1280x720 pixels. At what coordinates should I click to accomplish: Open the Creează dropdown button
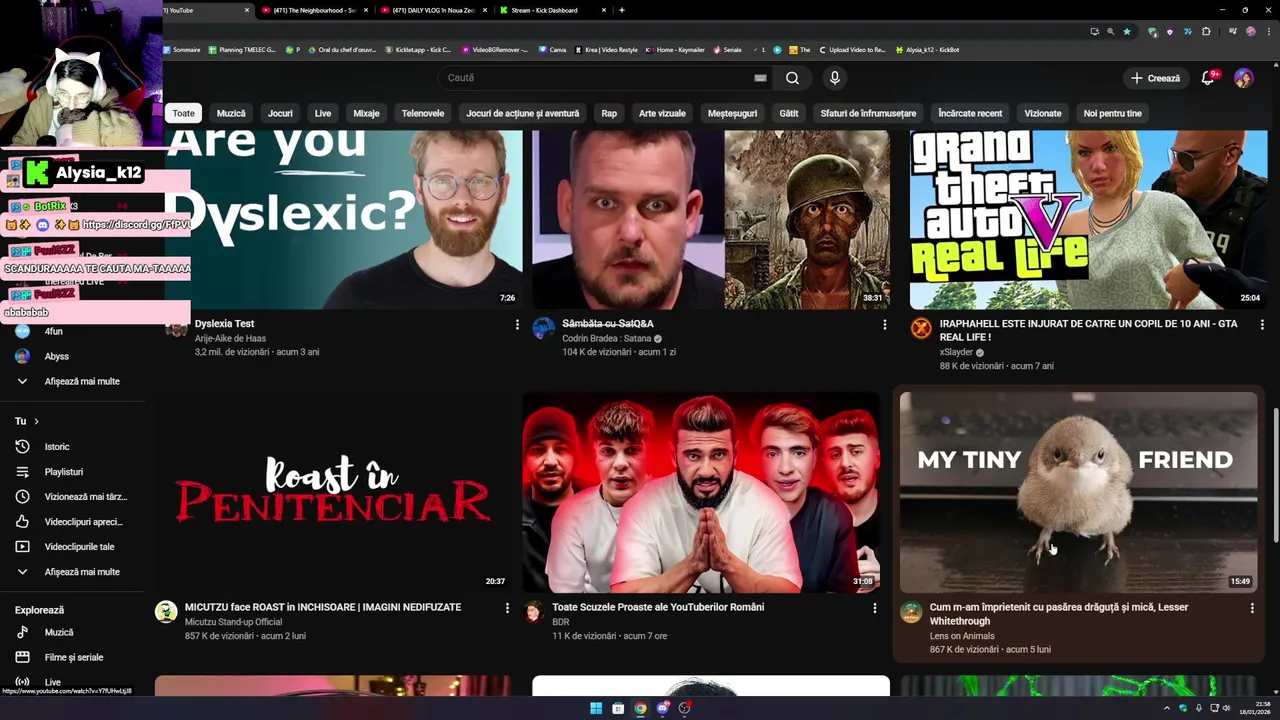coord(1156,78)
